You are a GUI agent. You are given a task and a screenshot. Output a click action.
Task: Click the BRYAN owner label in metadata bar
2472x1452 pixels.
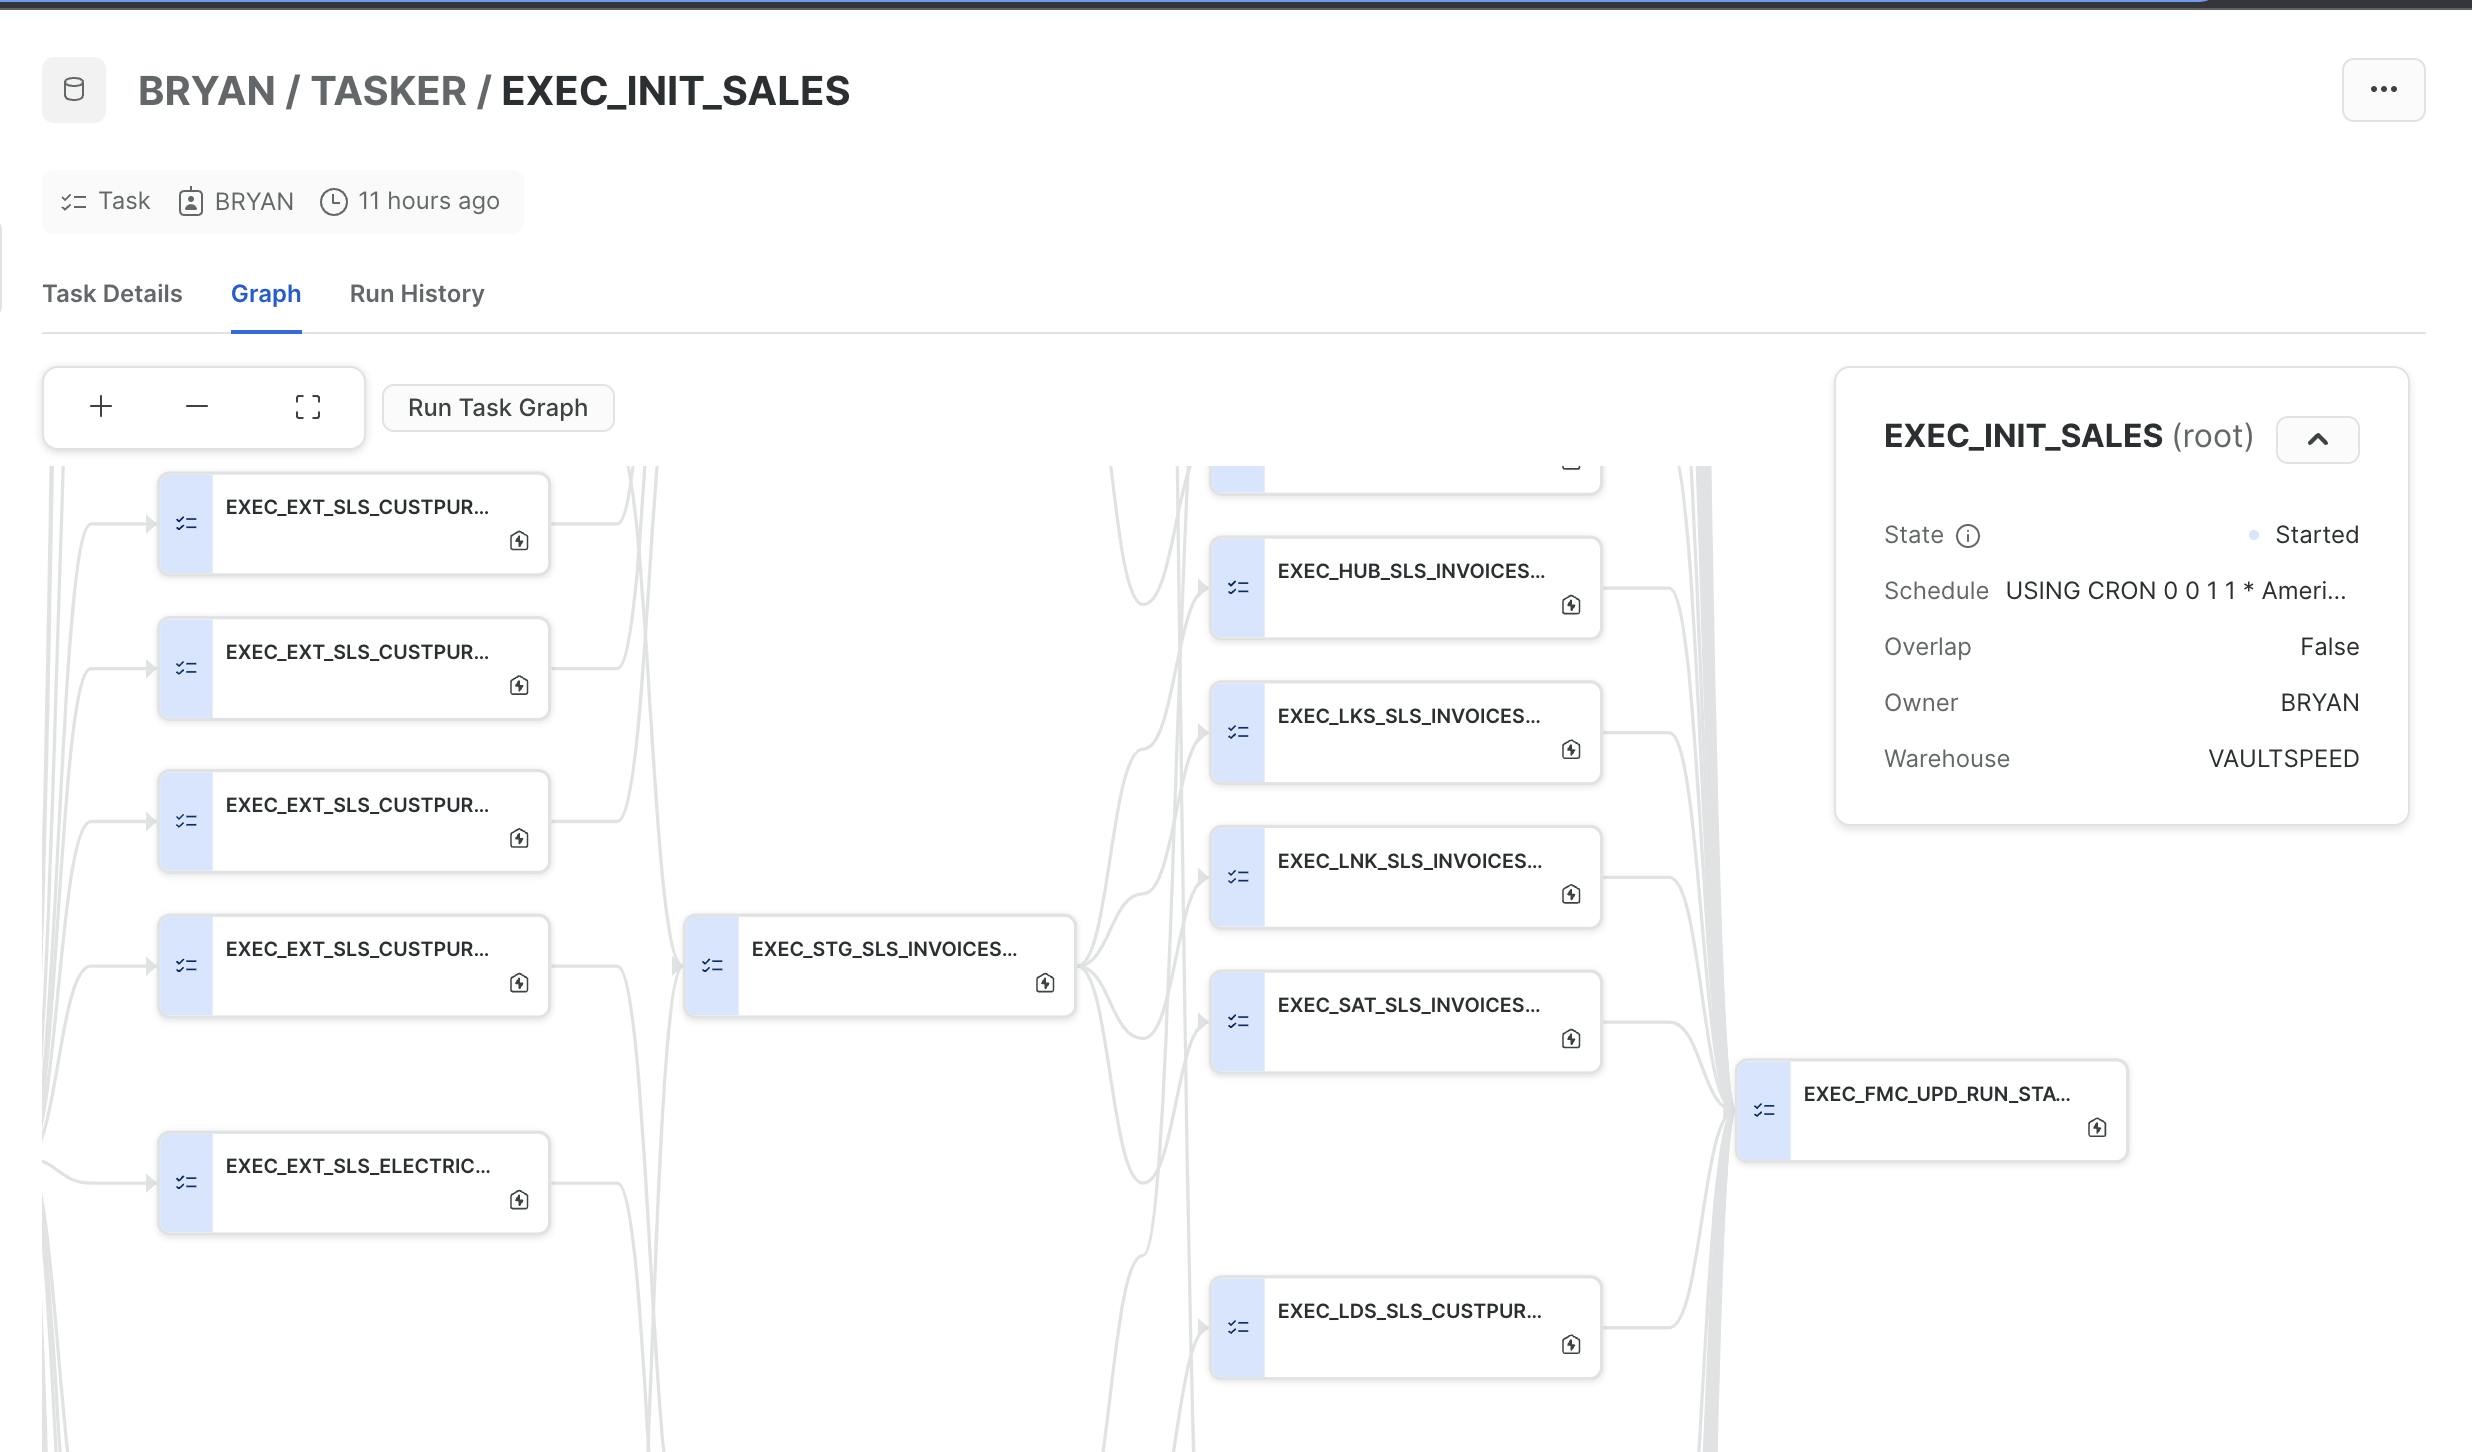coord(254,201)
